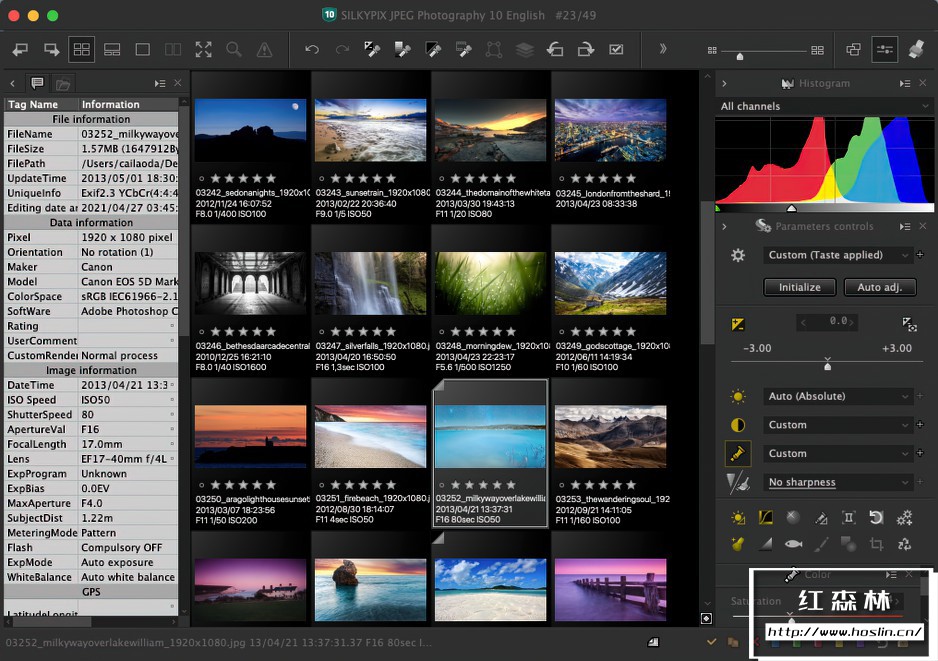938x661 pixels.
Task: Expand the No sharpness dropdown
Action: pos(838,482)
